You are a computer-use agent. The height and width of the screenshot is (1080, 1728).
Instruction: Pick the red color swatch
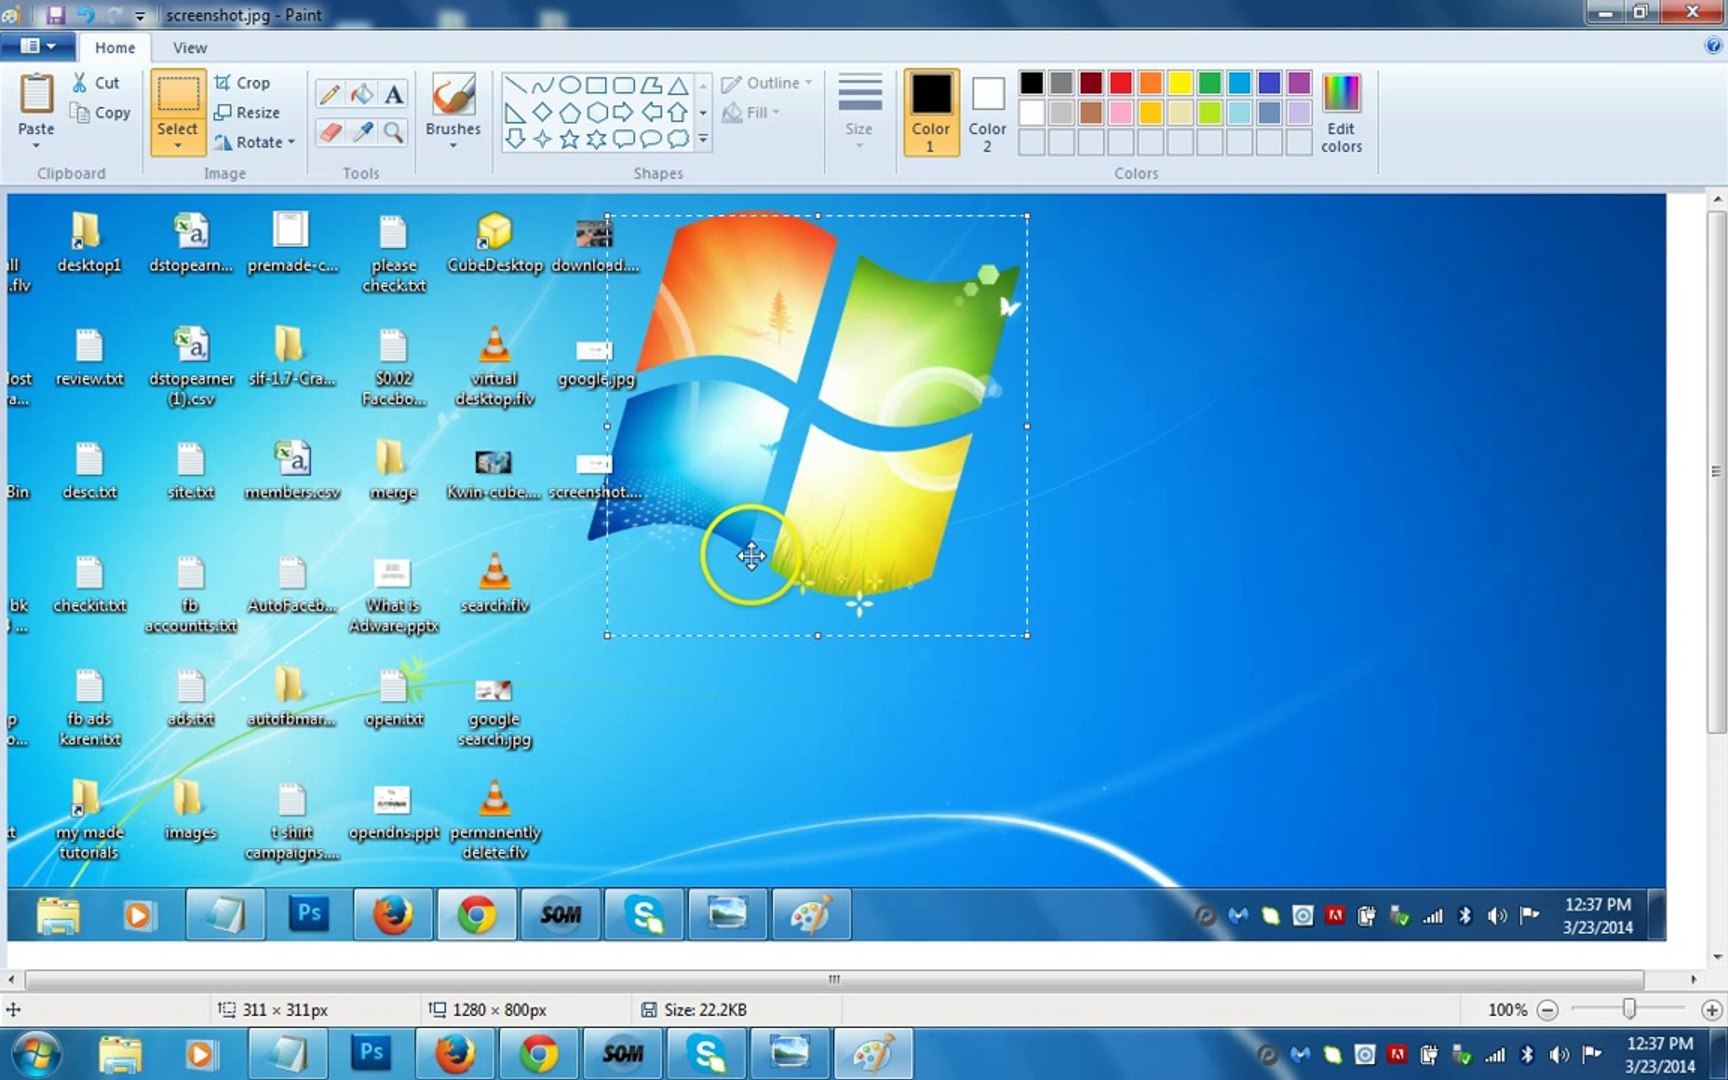coord(1121,83)
